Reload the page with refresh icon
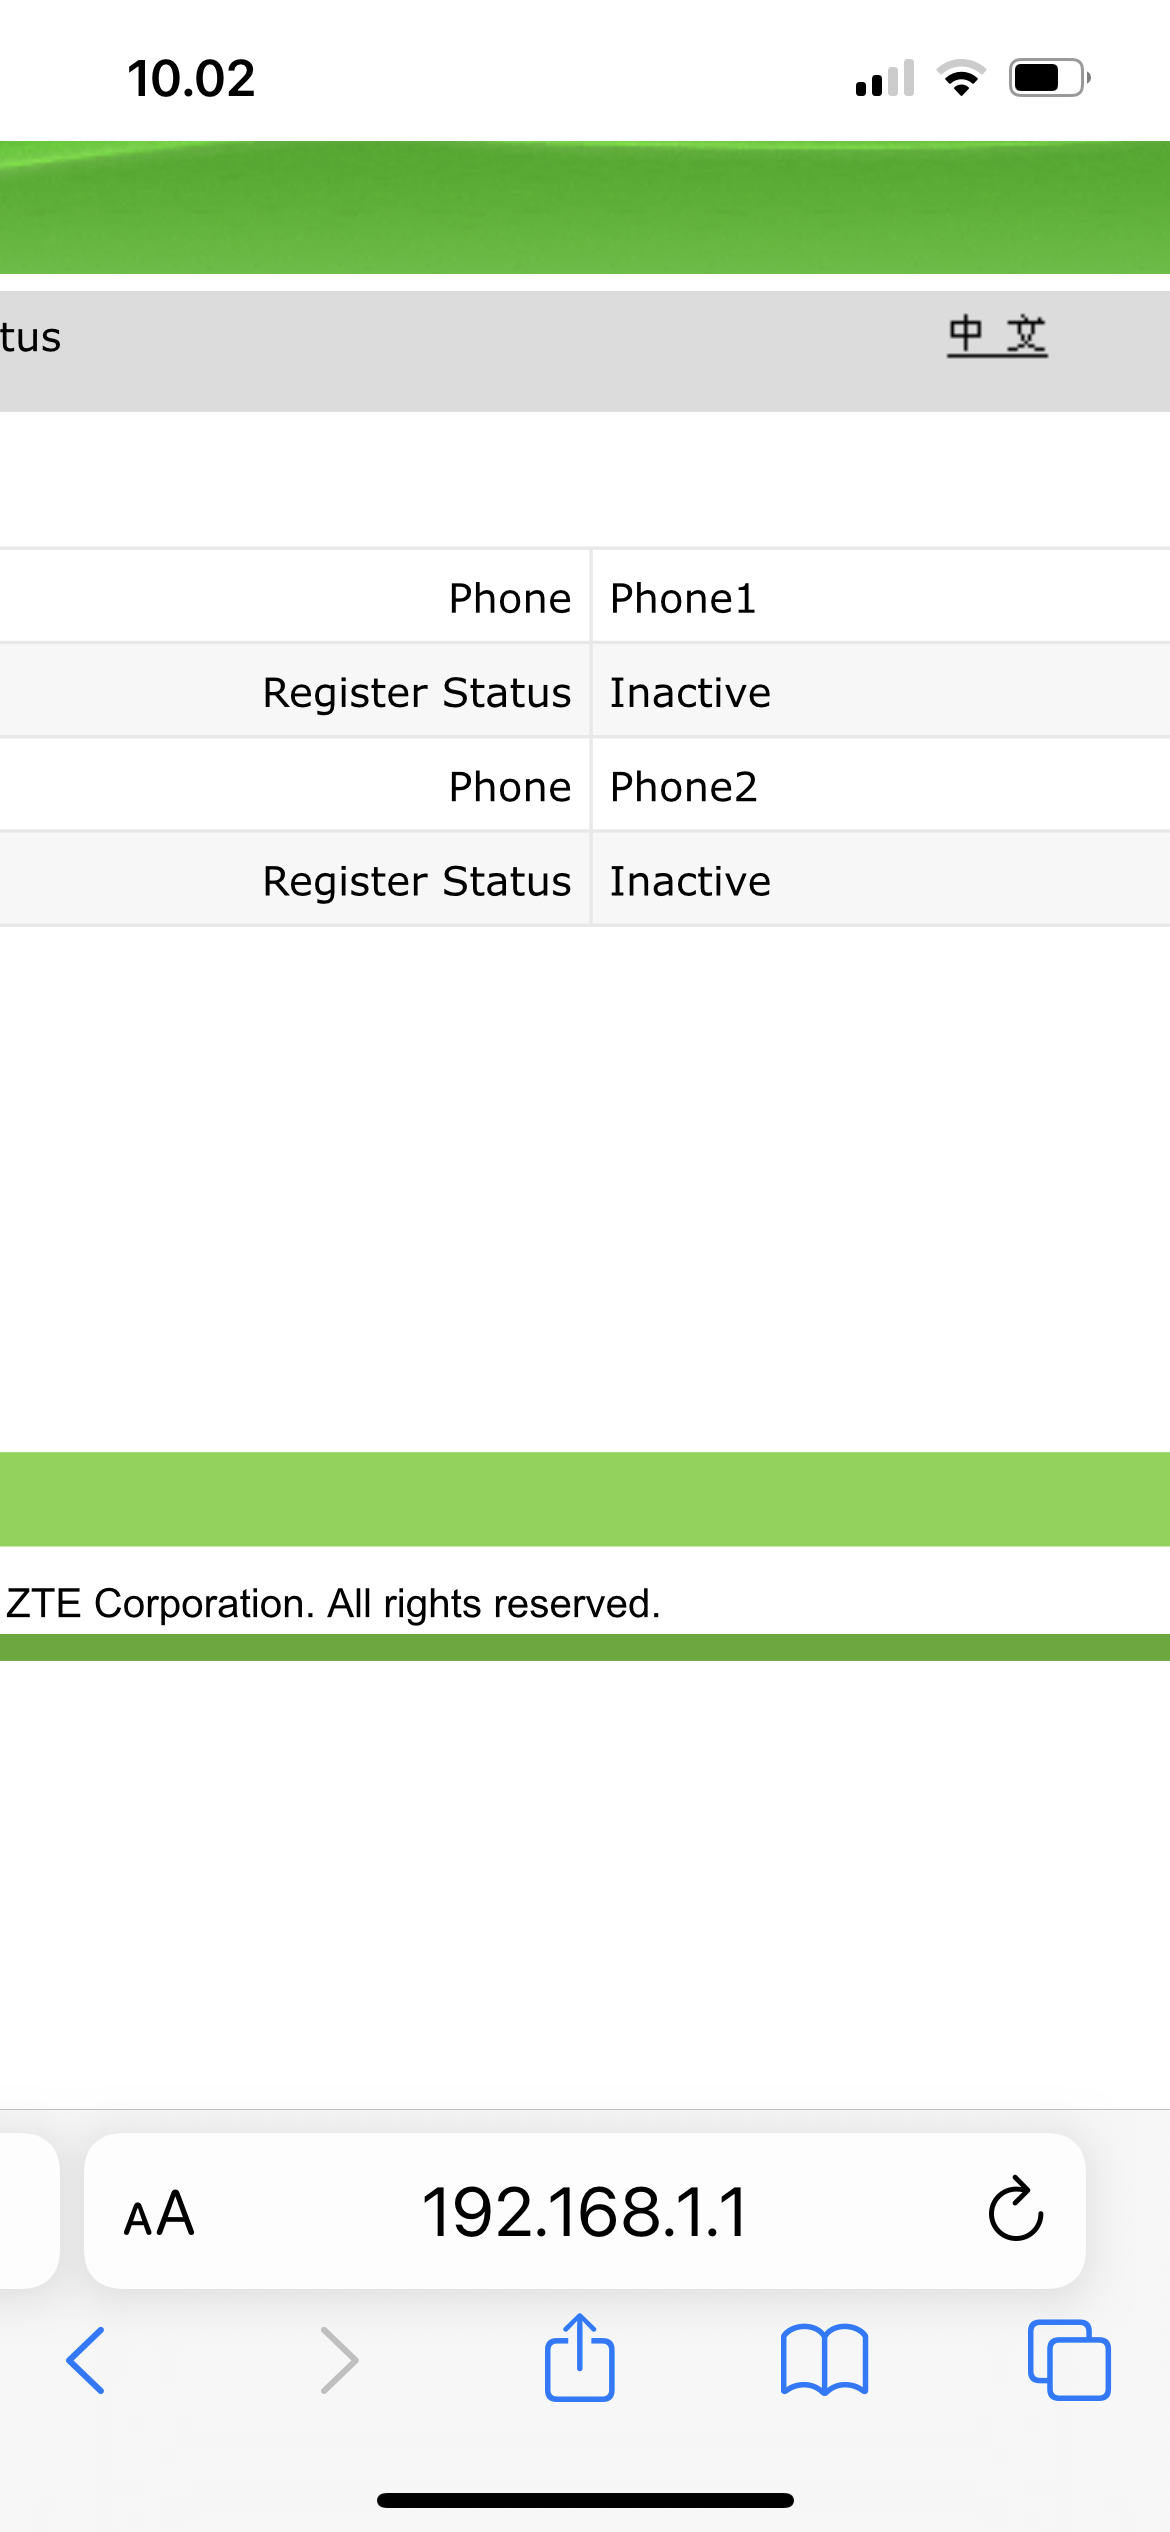1170x2532 pixels. coord(1015,2211)
